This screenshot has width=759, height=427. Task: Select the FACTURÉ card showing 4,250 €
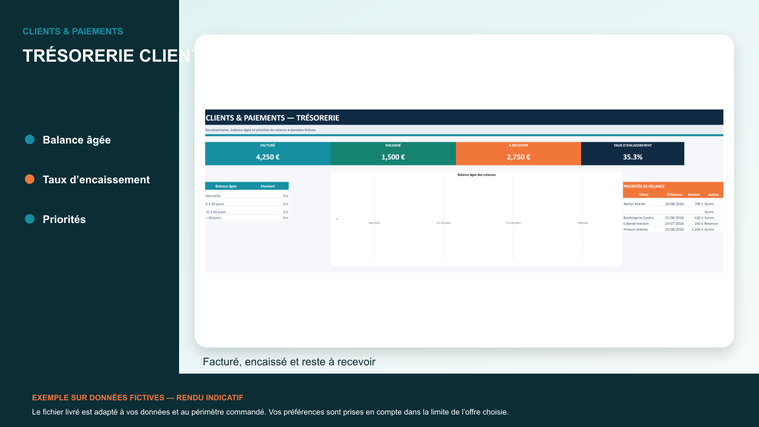[x=268, y=153]
